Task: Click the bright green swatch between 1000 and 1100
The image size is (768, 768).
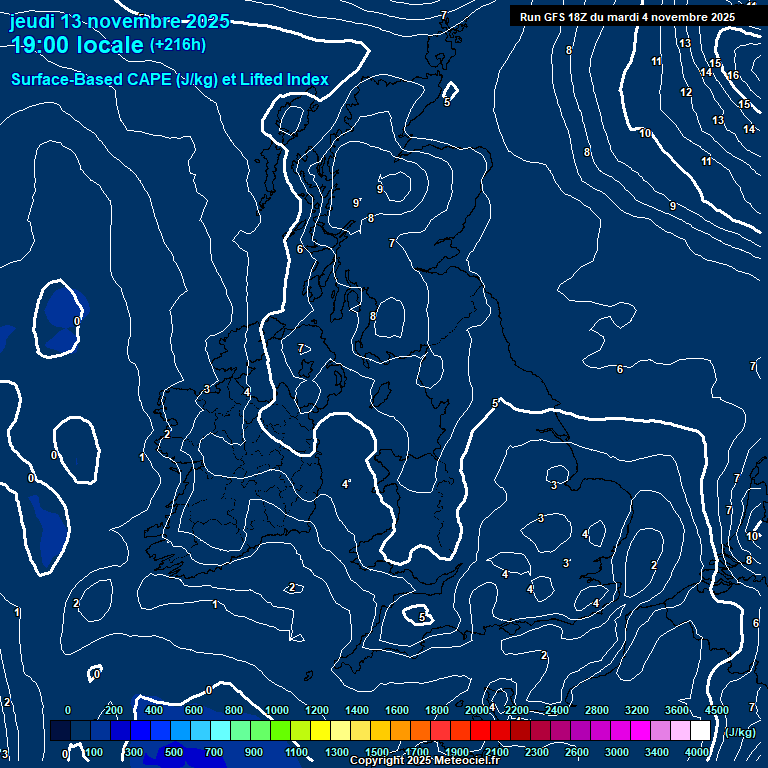Action: [280, 730]
